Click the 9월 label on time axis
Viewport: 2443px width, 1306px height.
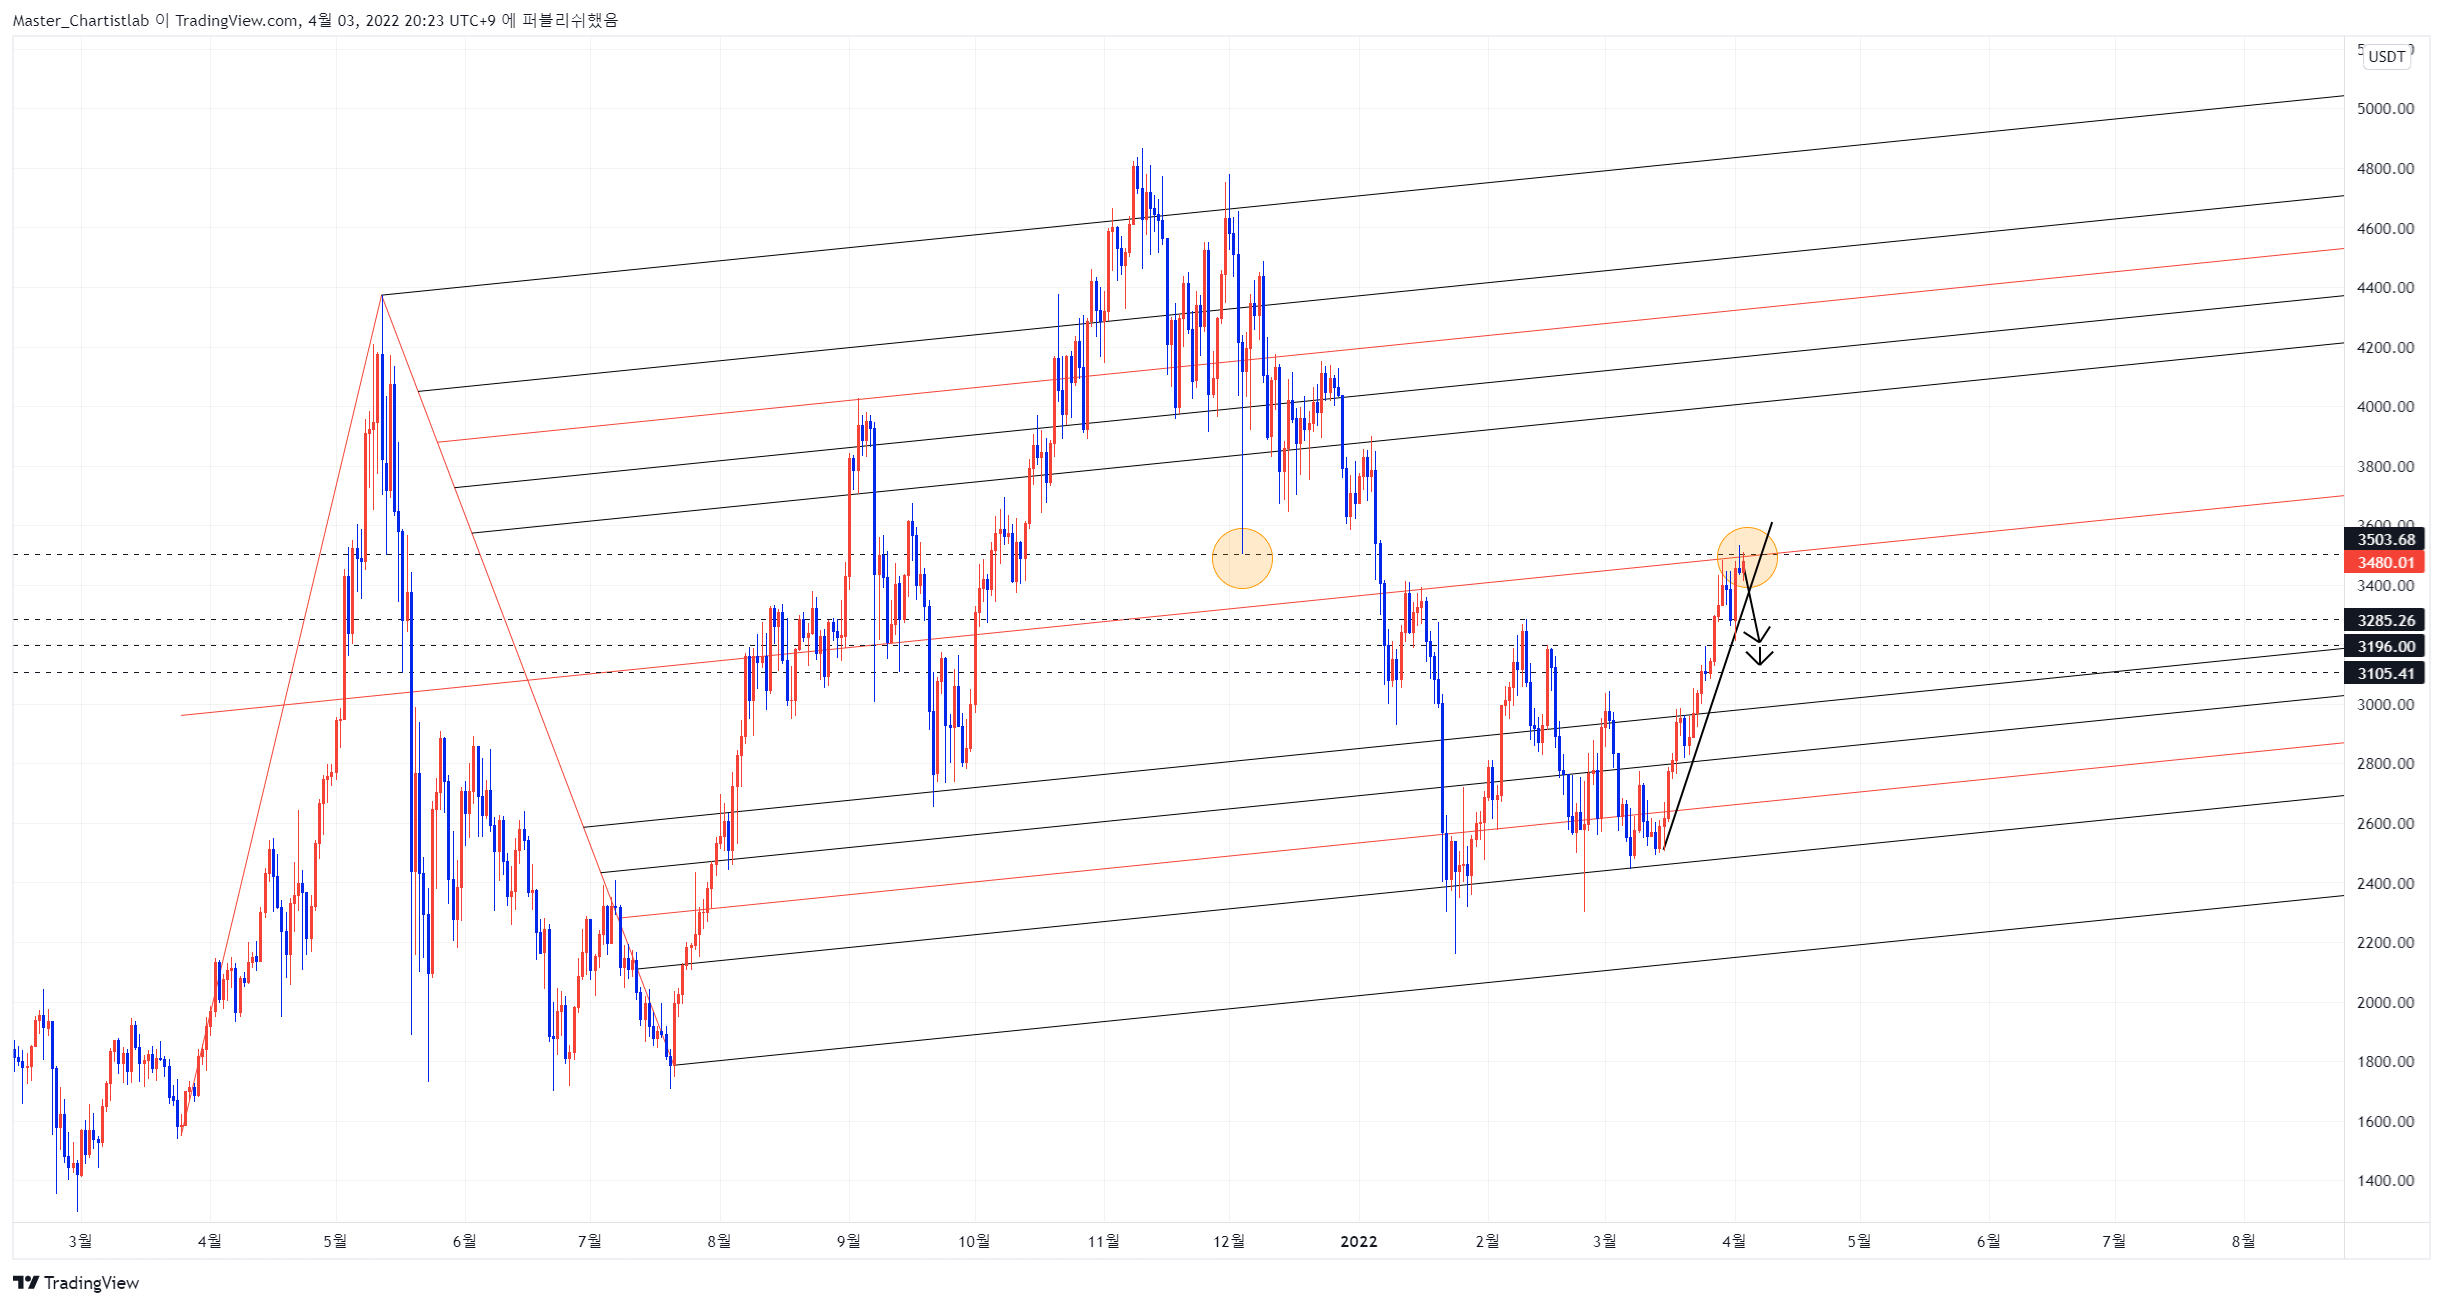point(848,1242)
